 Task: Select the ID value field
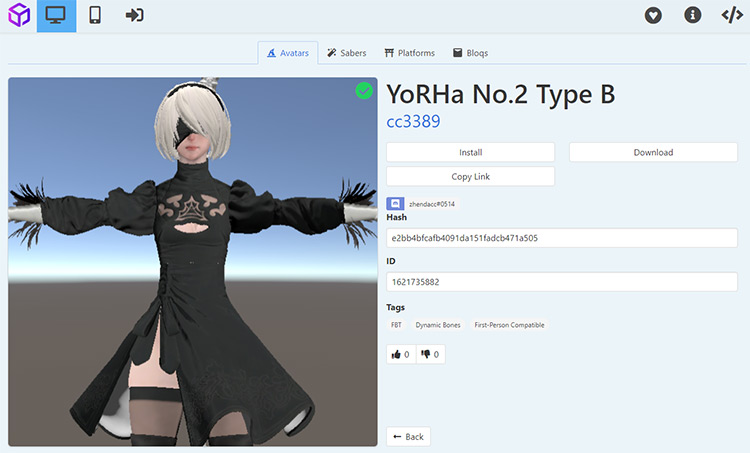click(x=562, y=282)
